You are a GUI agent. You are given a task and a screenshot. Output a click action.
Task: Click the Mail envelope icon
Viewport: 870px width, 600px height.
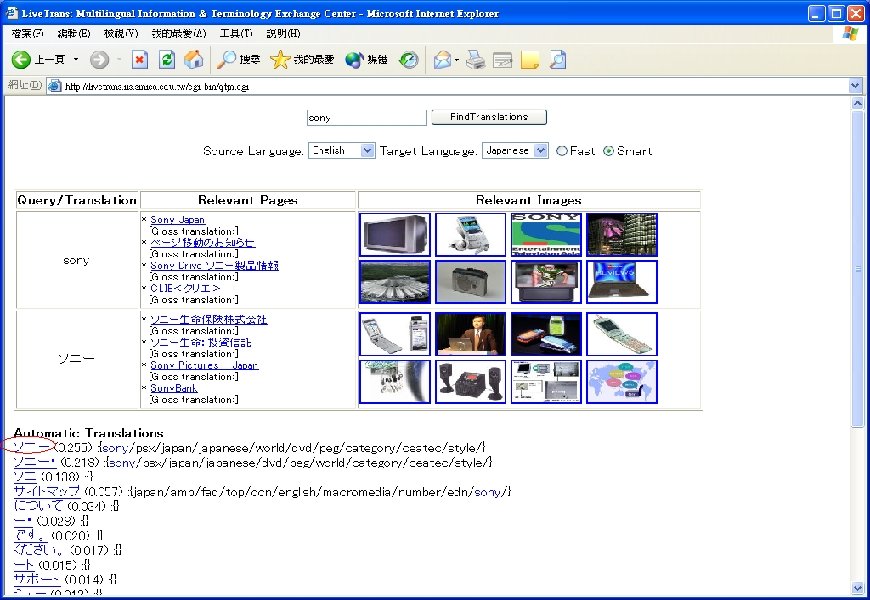(442, 59)
